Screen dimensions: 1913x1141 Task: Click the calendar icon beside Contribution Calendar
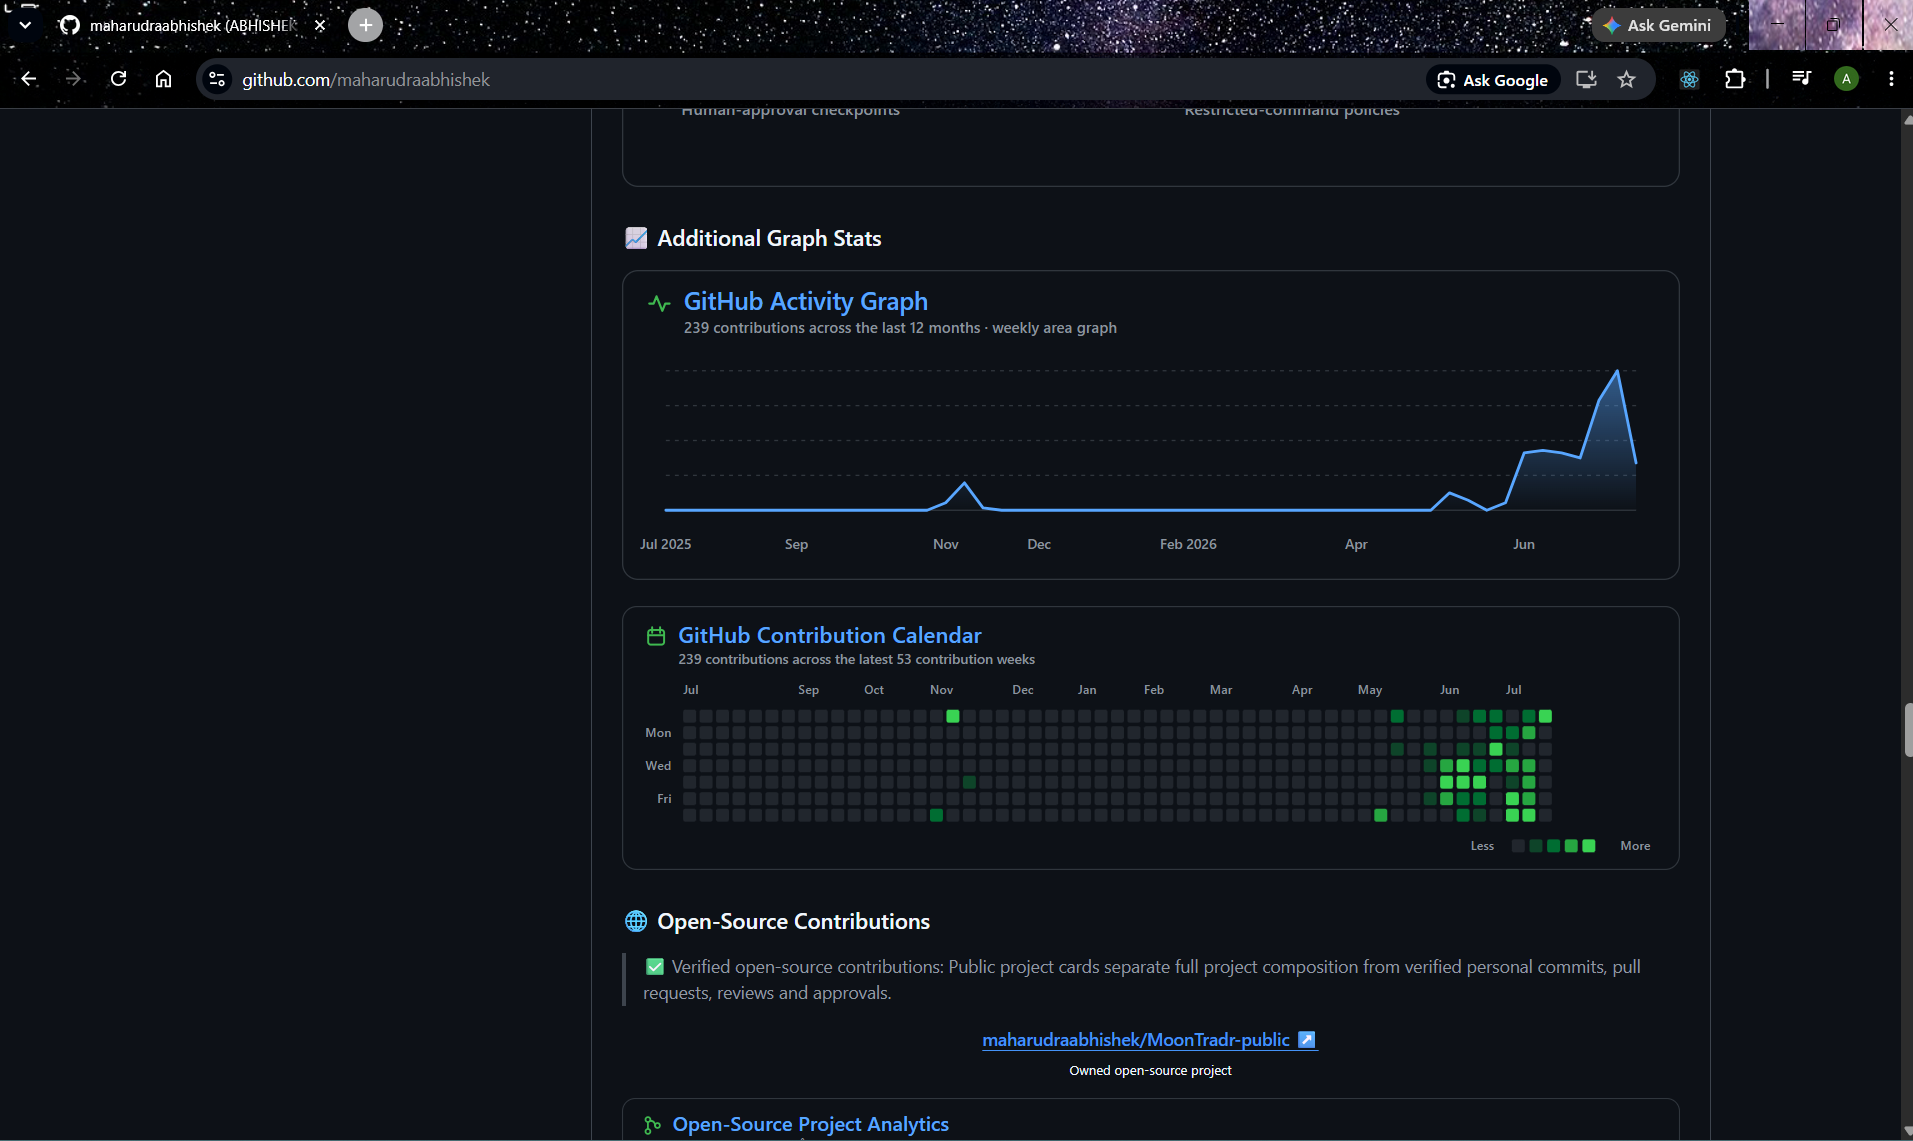coord(656,636)
